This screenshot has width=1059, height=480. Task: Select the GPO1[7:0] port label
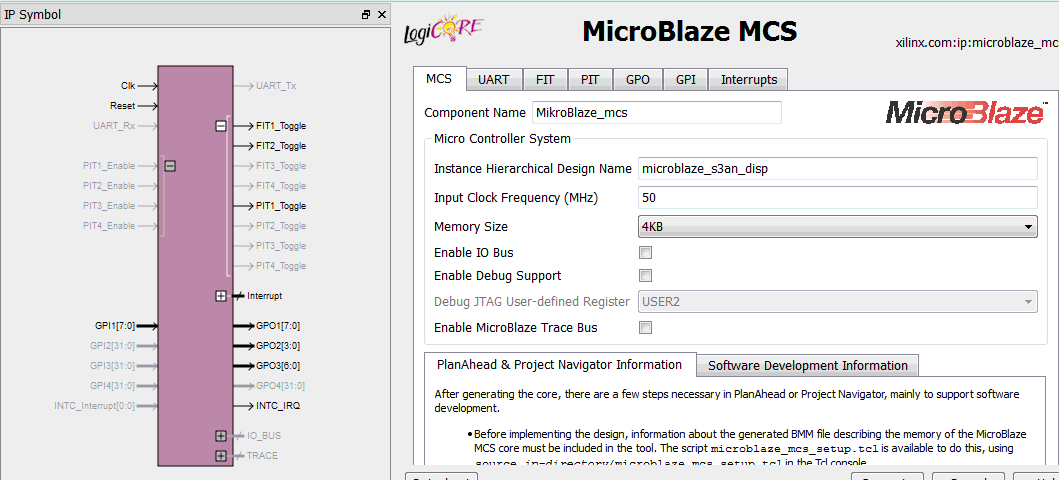[278, 326]
